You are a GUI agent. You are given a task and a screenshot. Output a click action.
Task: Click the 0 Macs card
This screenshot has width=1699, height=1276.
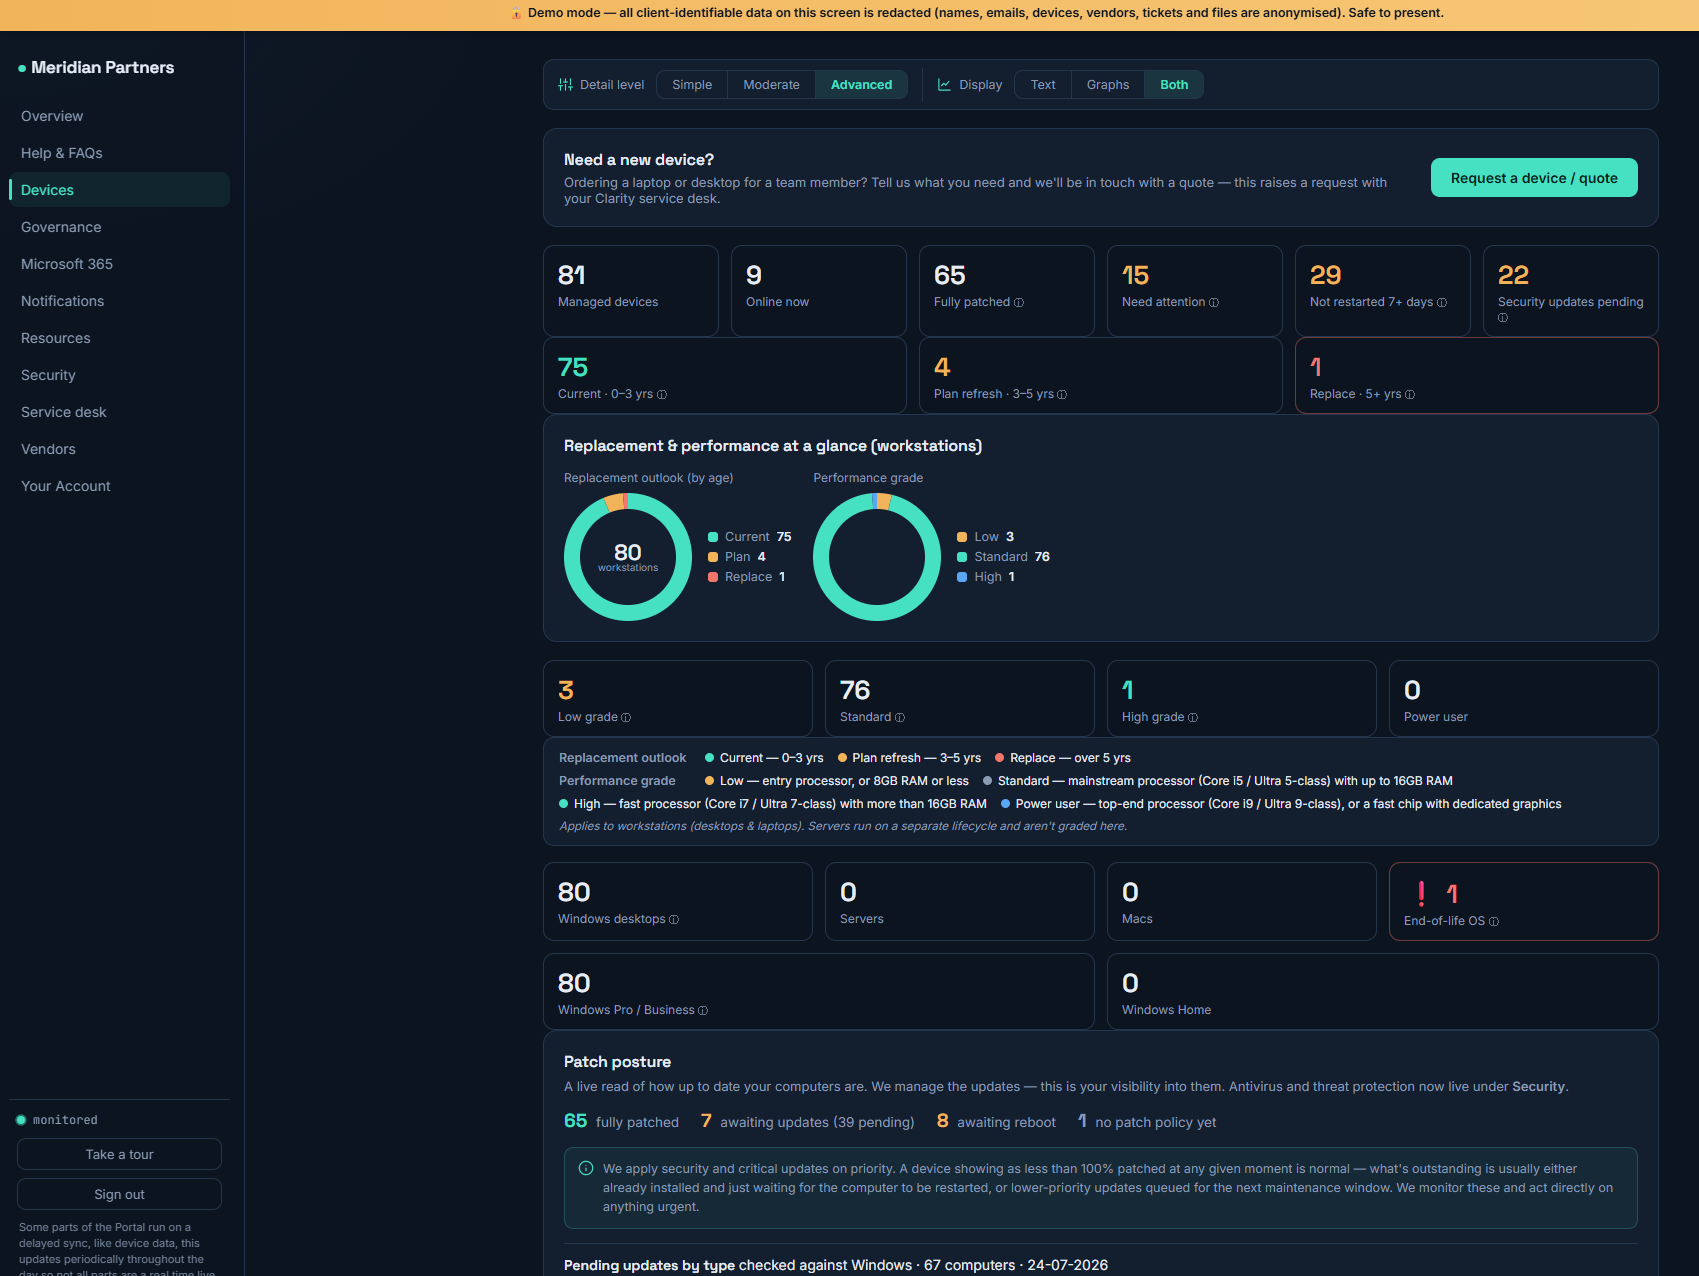[1242, 901]
